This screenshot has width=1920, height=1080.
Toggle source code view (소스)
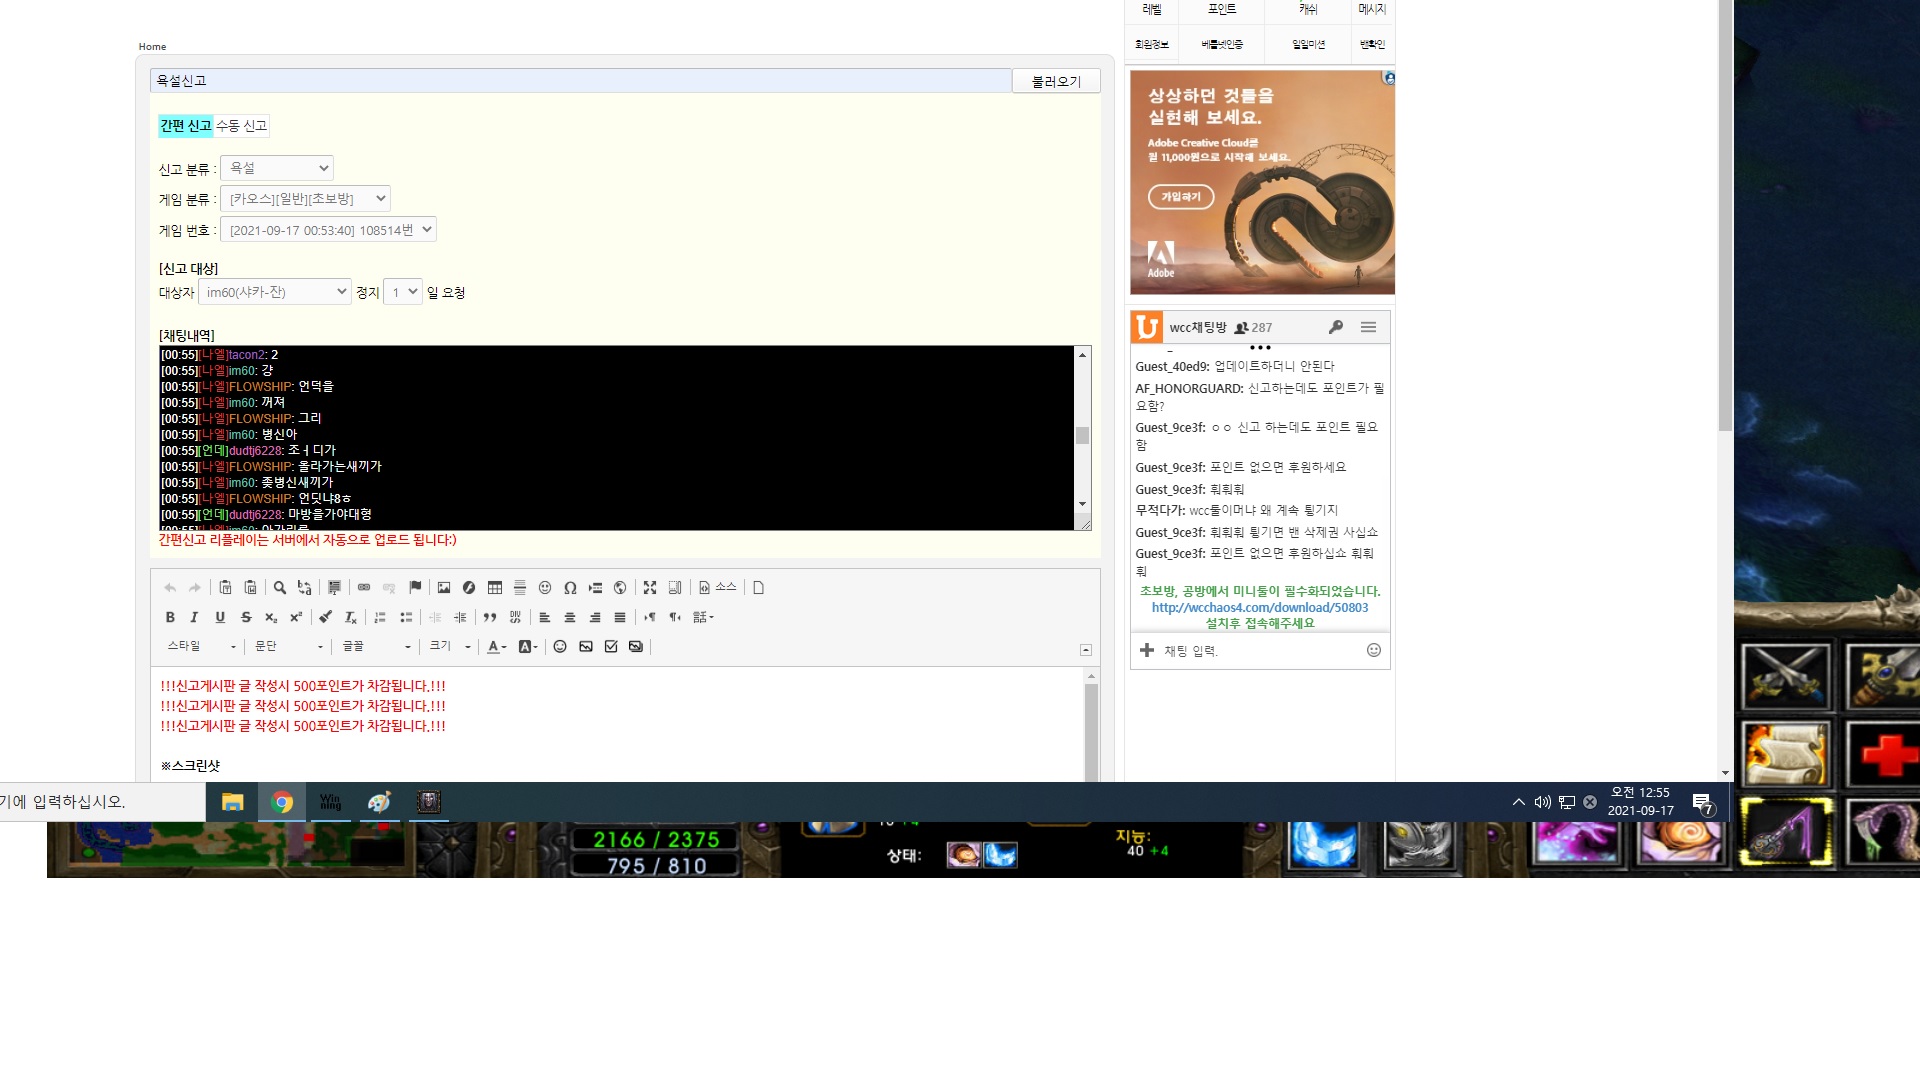718,588
